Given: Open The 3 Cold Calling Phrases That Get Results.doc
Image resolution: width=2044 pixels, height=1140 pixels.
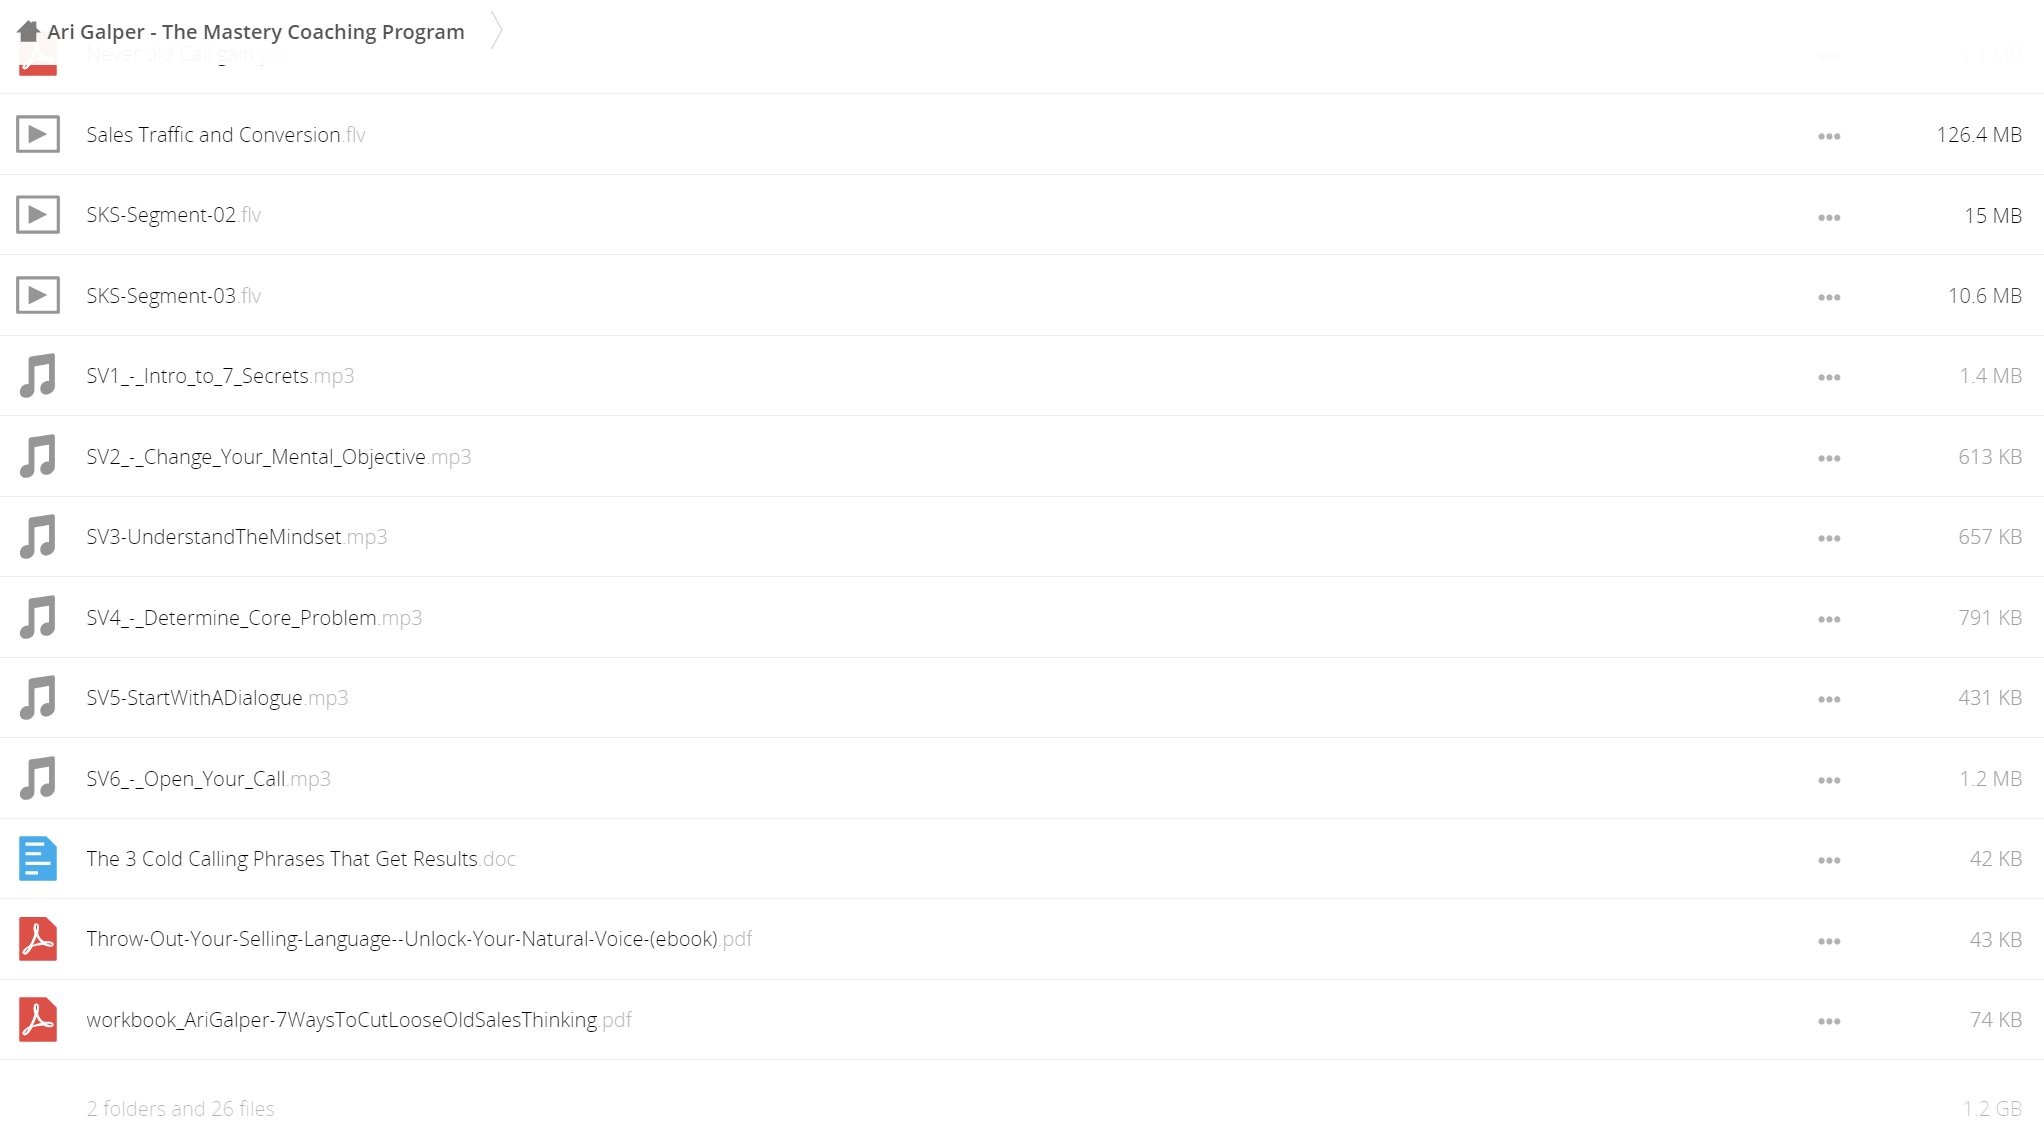Looking at the screenshot, I should pyautogui.click(x=301, y=859).
